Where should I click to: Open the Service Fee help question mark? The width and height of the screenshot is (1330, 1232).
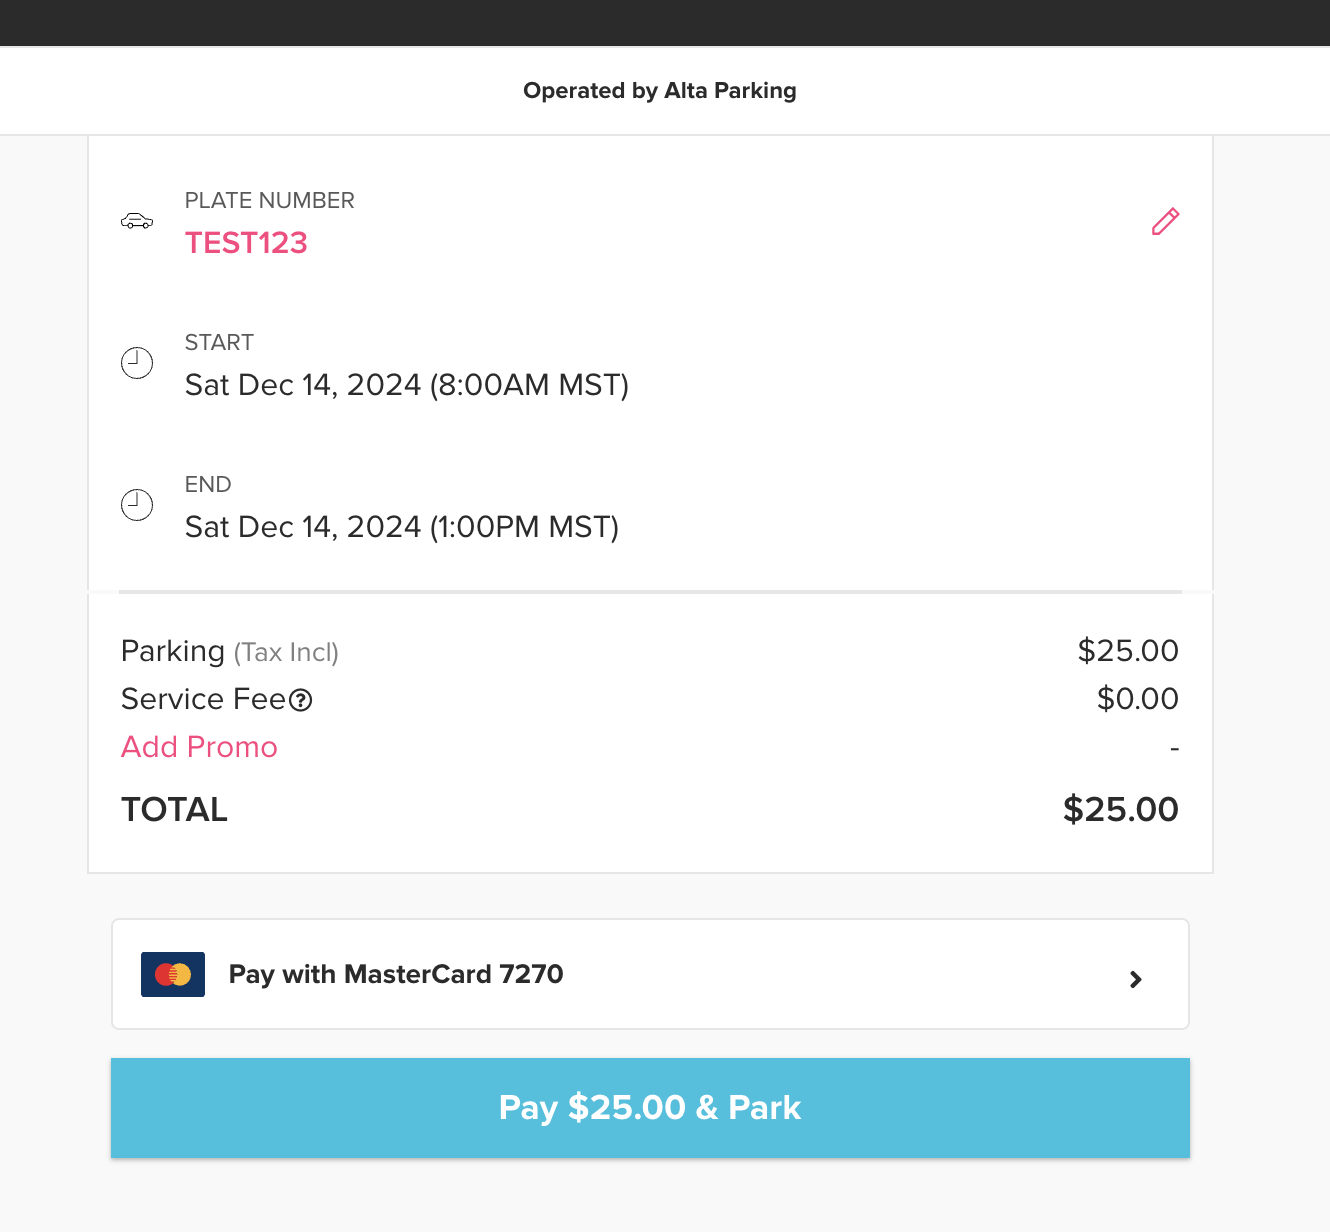[x=301, y=700]
